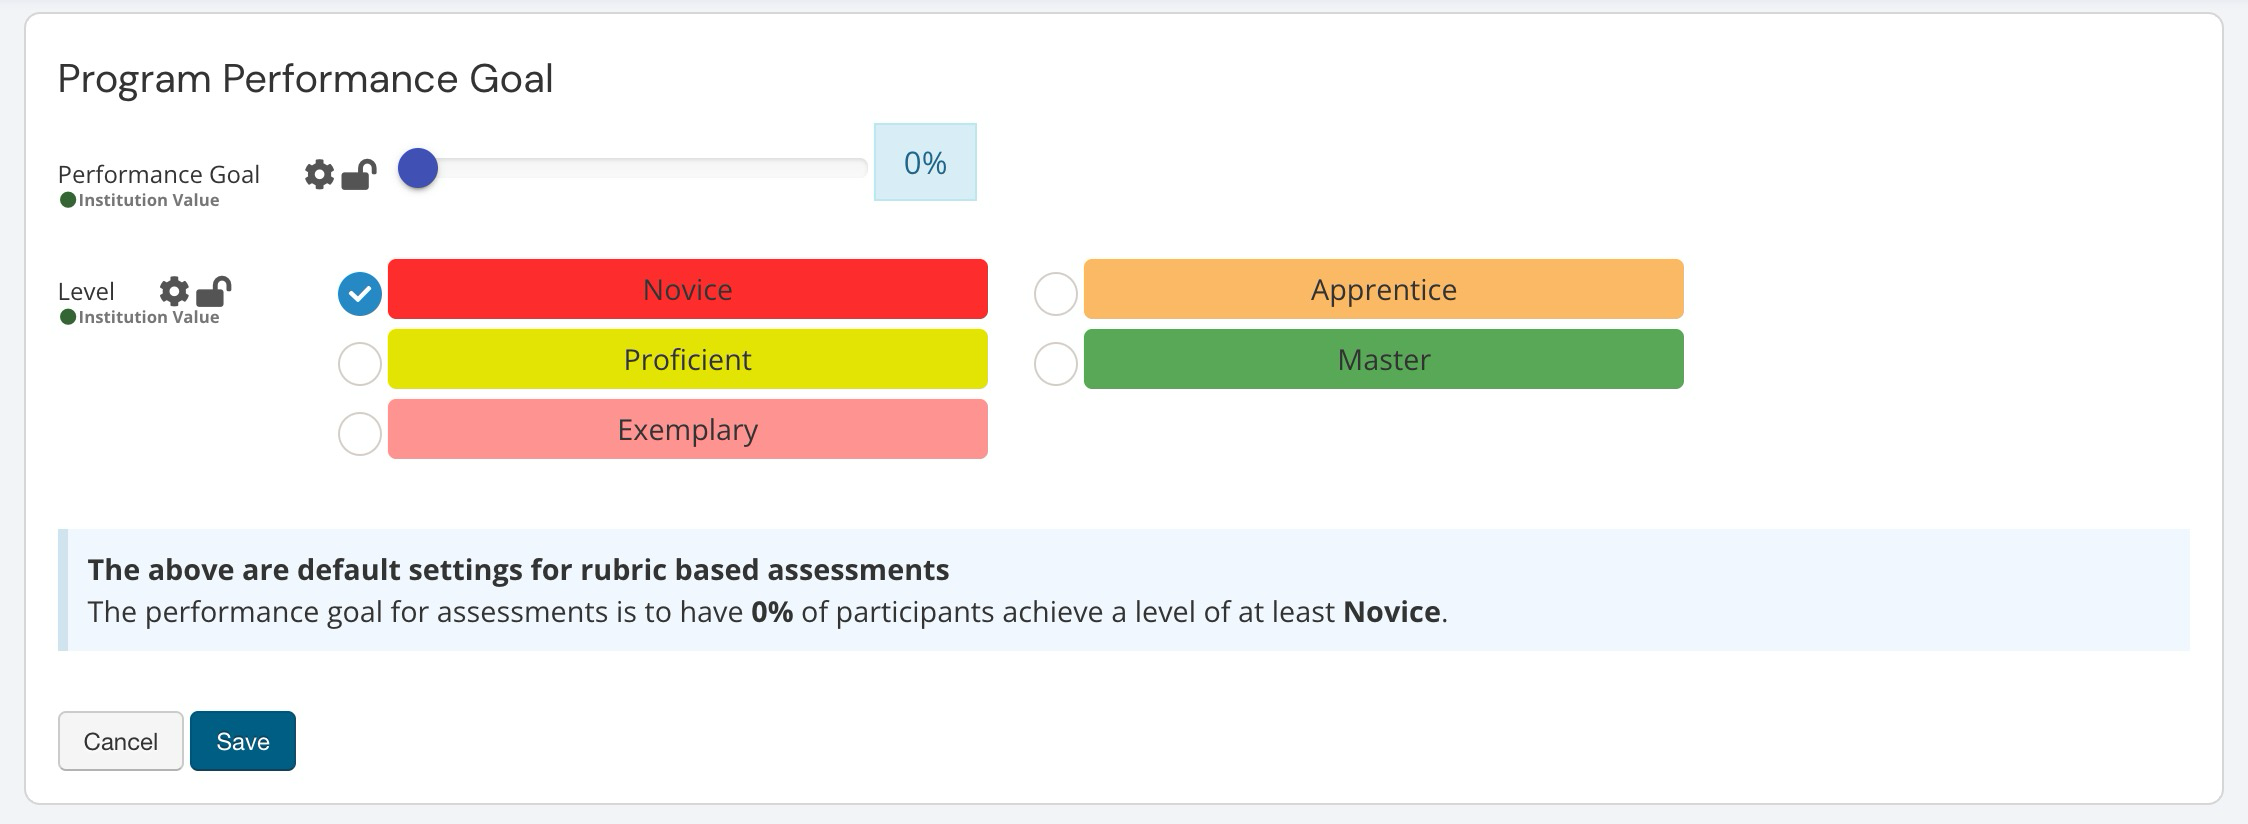
Task: Choose the Proficient radio button
Action: [360, 364]
